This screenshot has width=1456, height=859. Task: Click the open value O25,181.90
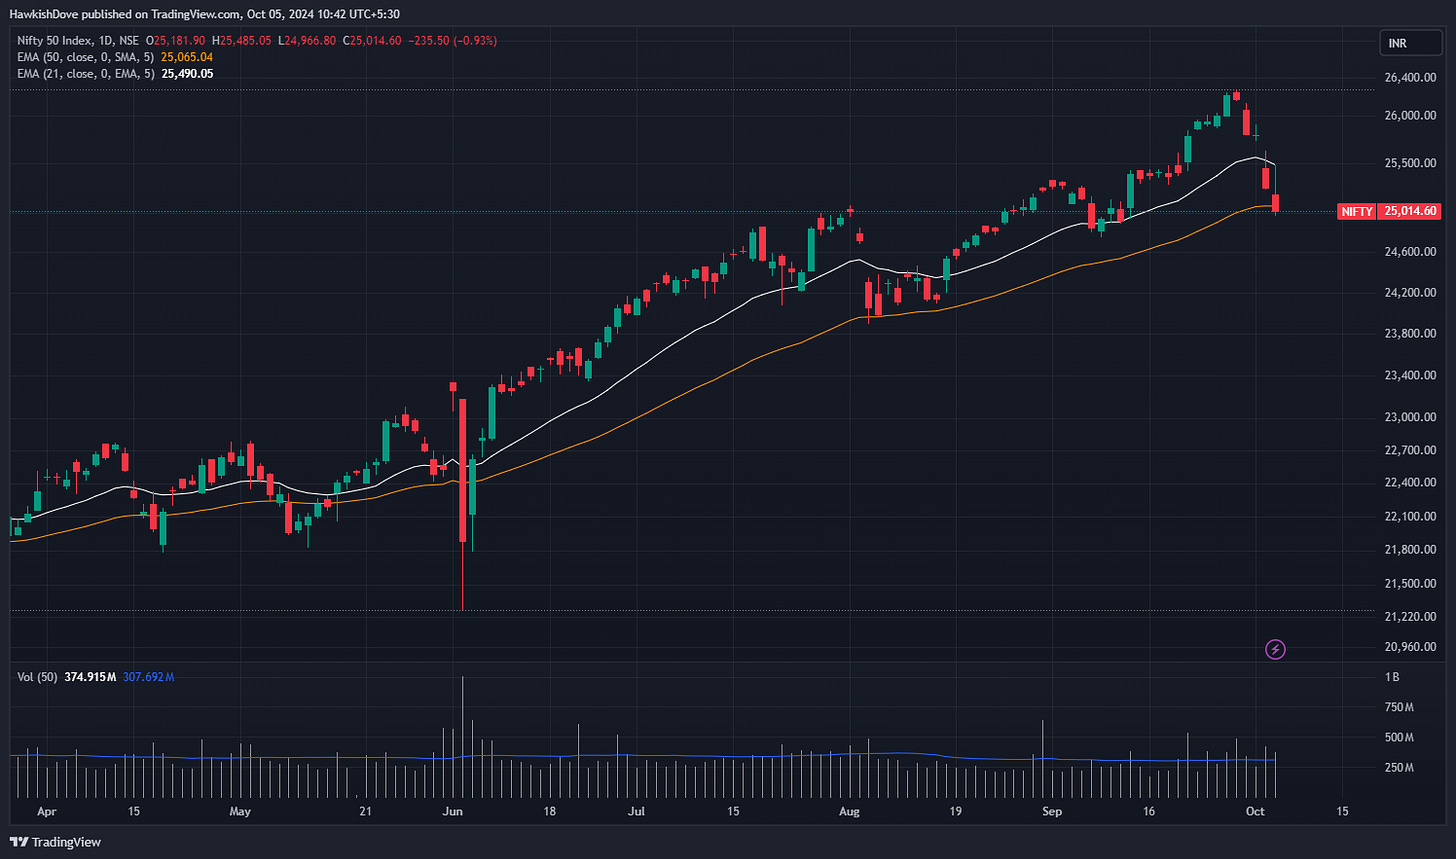click(x=176, y=41)
